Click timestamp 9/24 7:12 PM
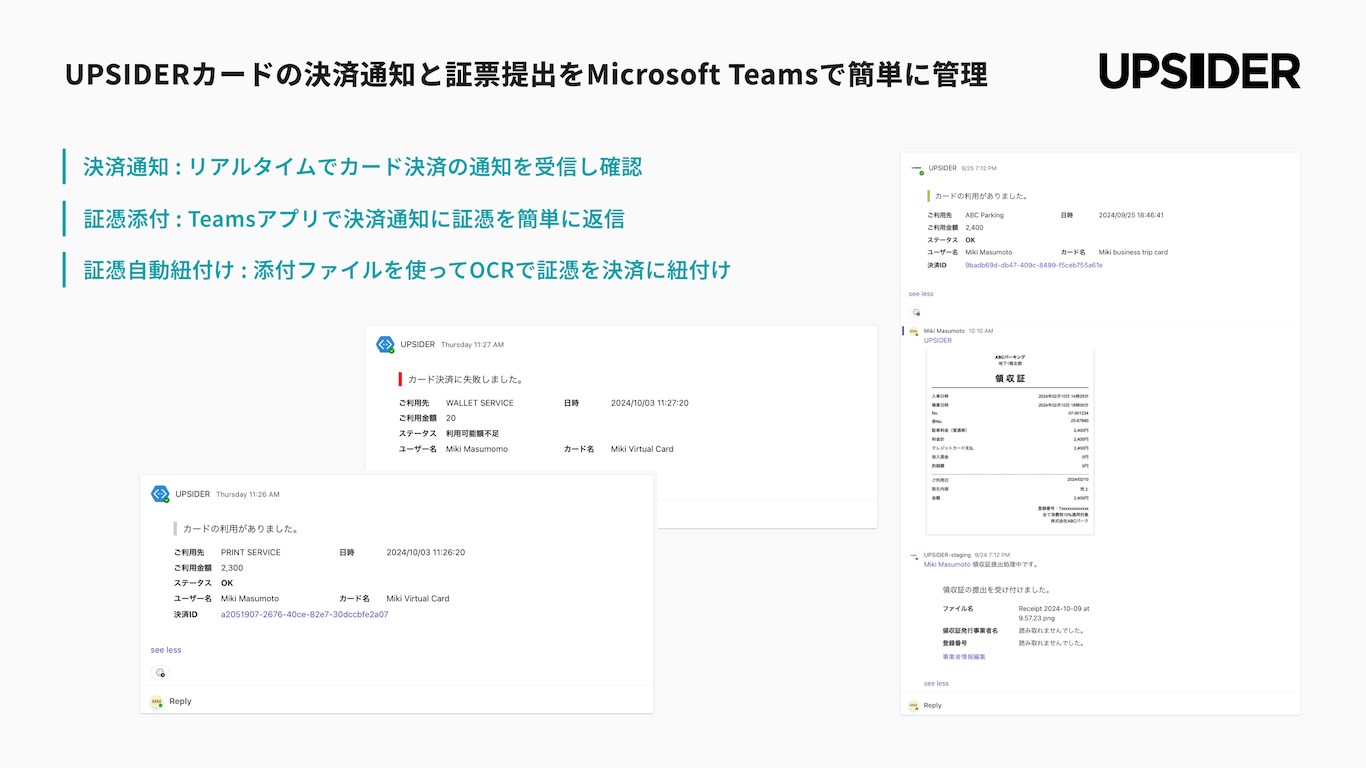 pyautogui.click(x=991, y=555)
